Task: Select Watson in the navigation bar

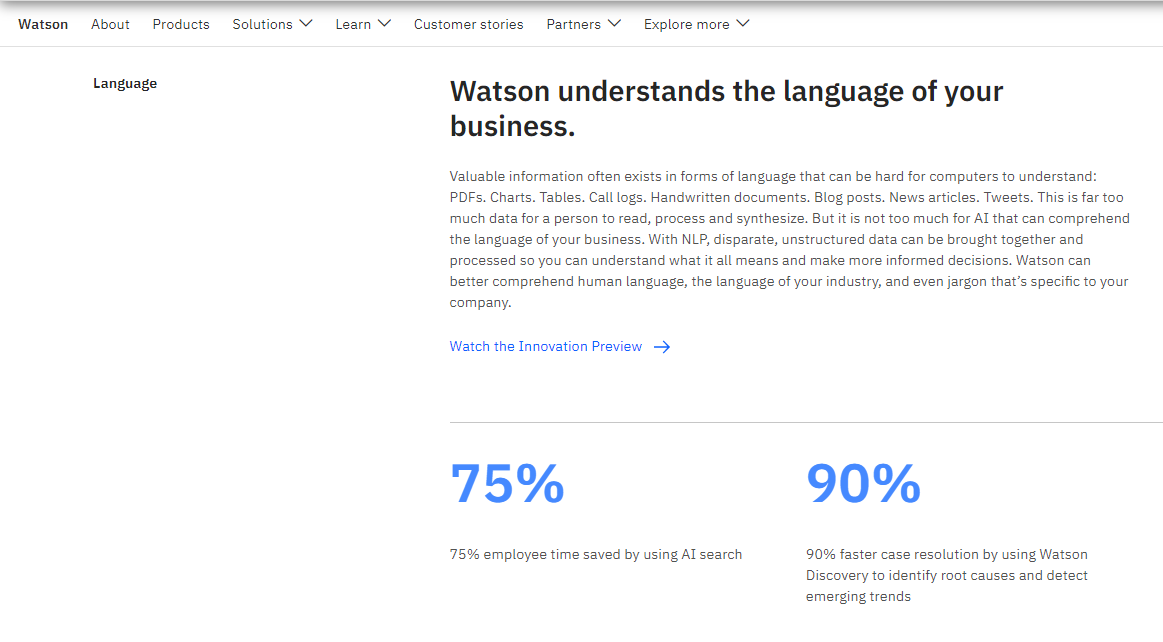Action: click(43, 23)
